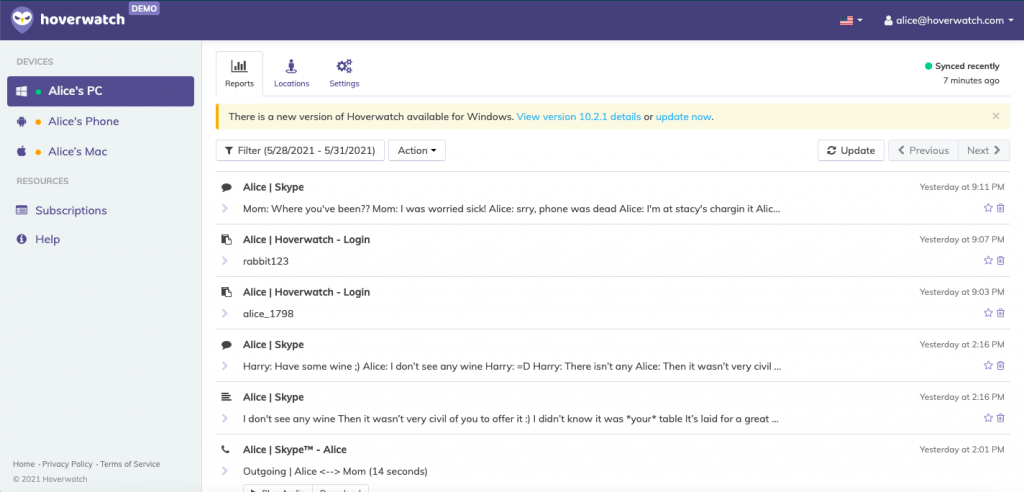Click clipboard icon of rabbit123 login entry
Viewport: 1024px width, 492px height.
[x=227, y=240]
